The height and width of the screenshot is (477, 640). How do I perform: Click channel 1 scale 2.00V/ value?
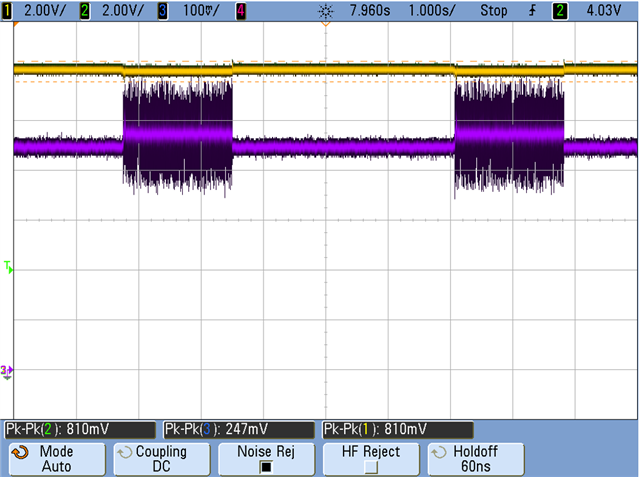[44, 11]
